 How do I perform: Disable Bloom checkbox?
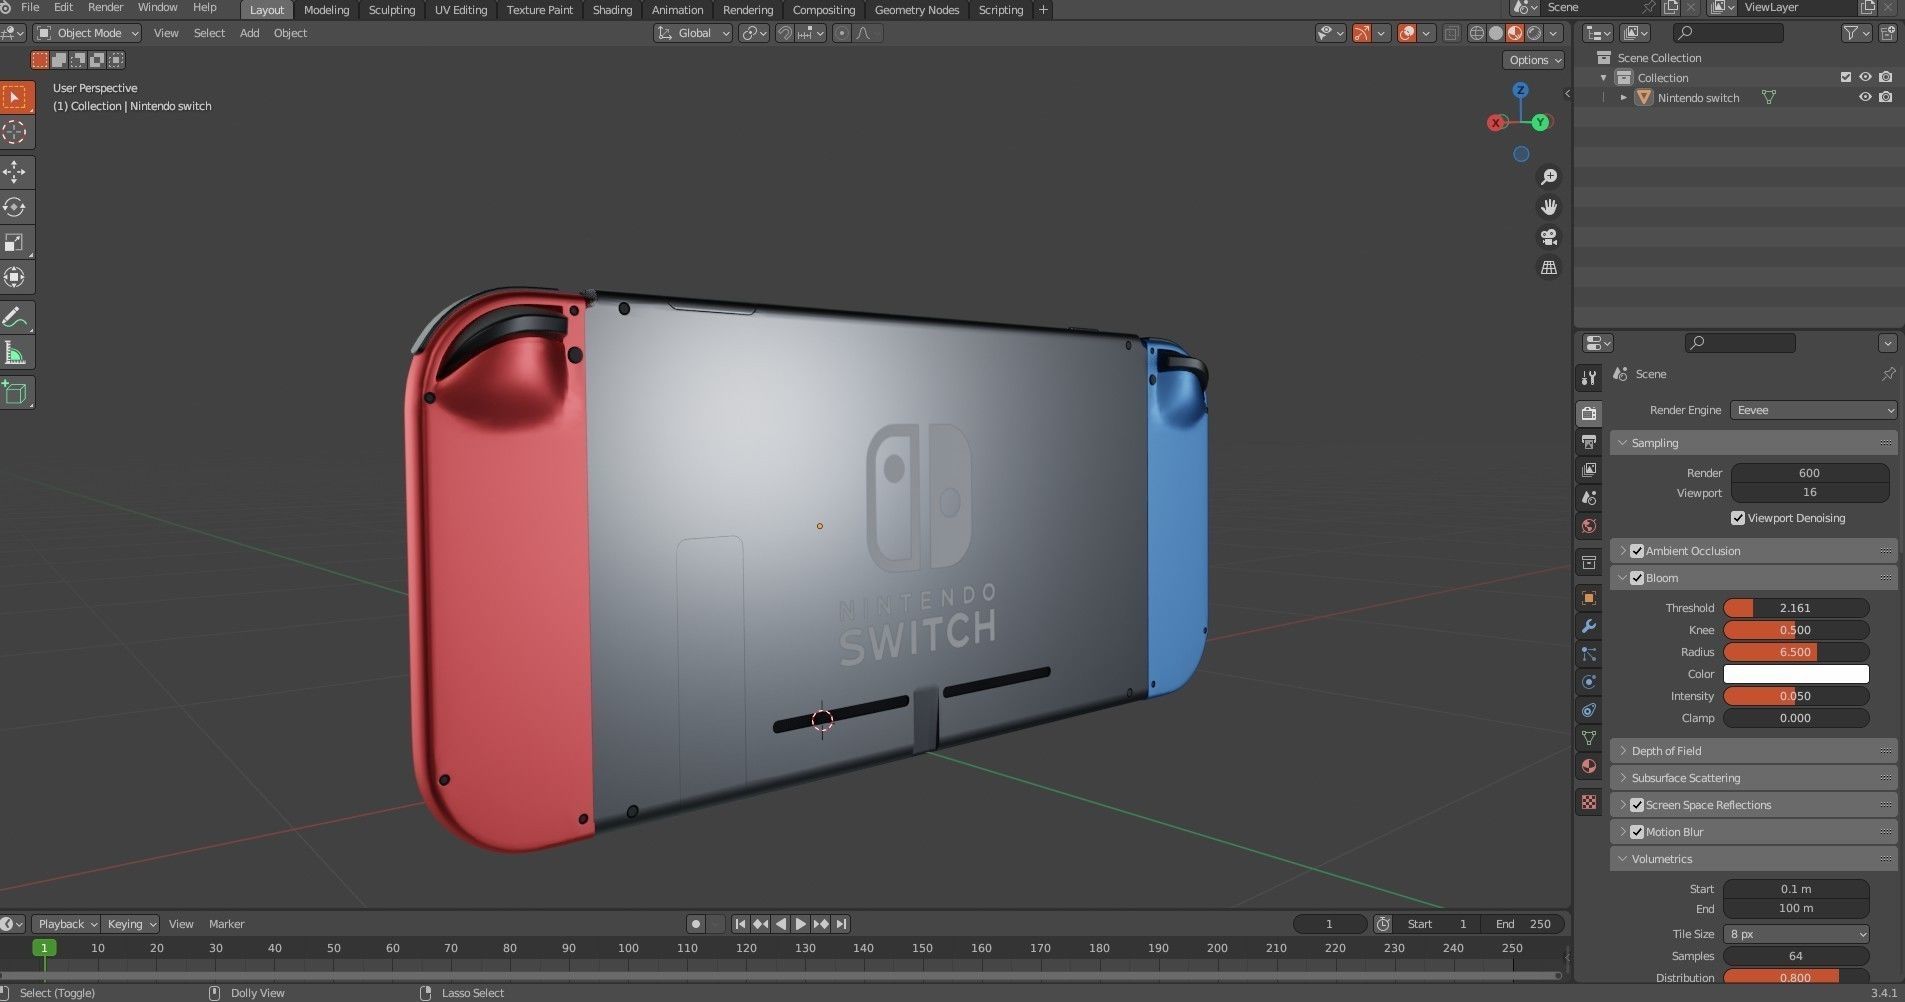1637,578
